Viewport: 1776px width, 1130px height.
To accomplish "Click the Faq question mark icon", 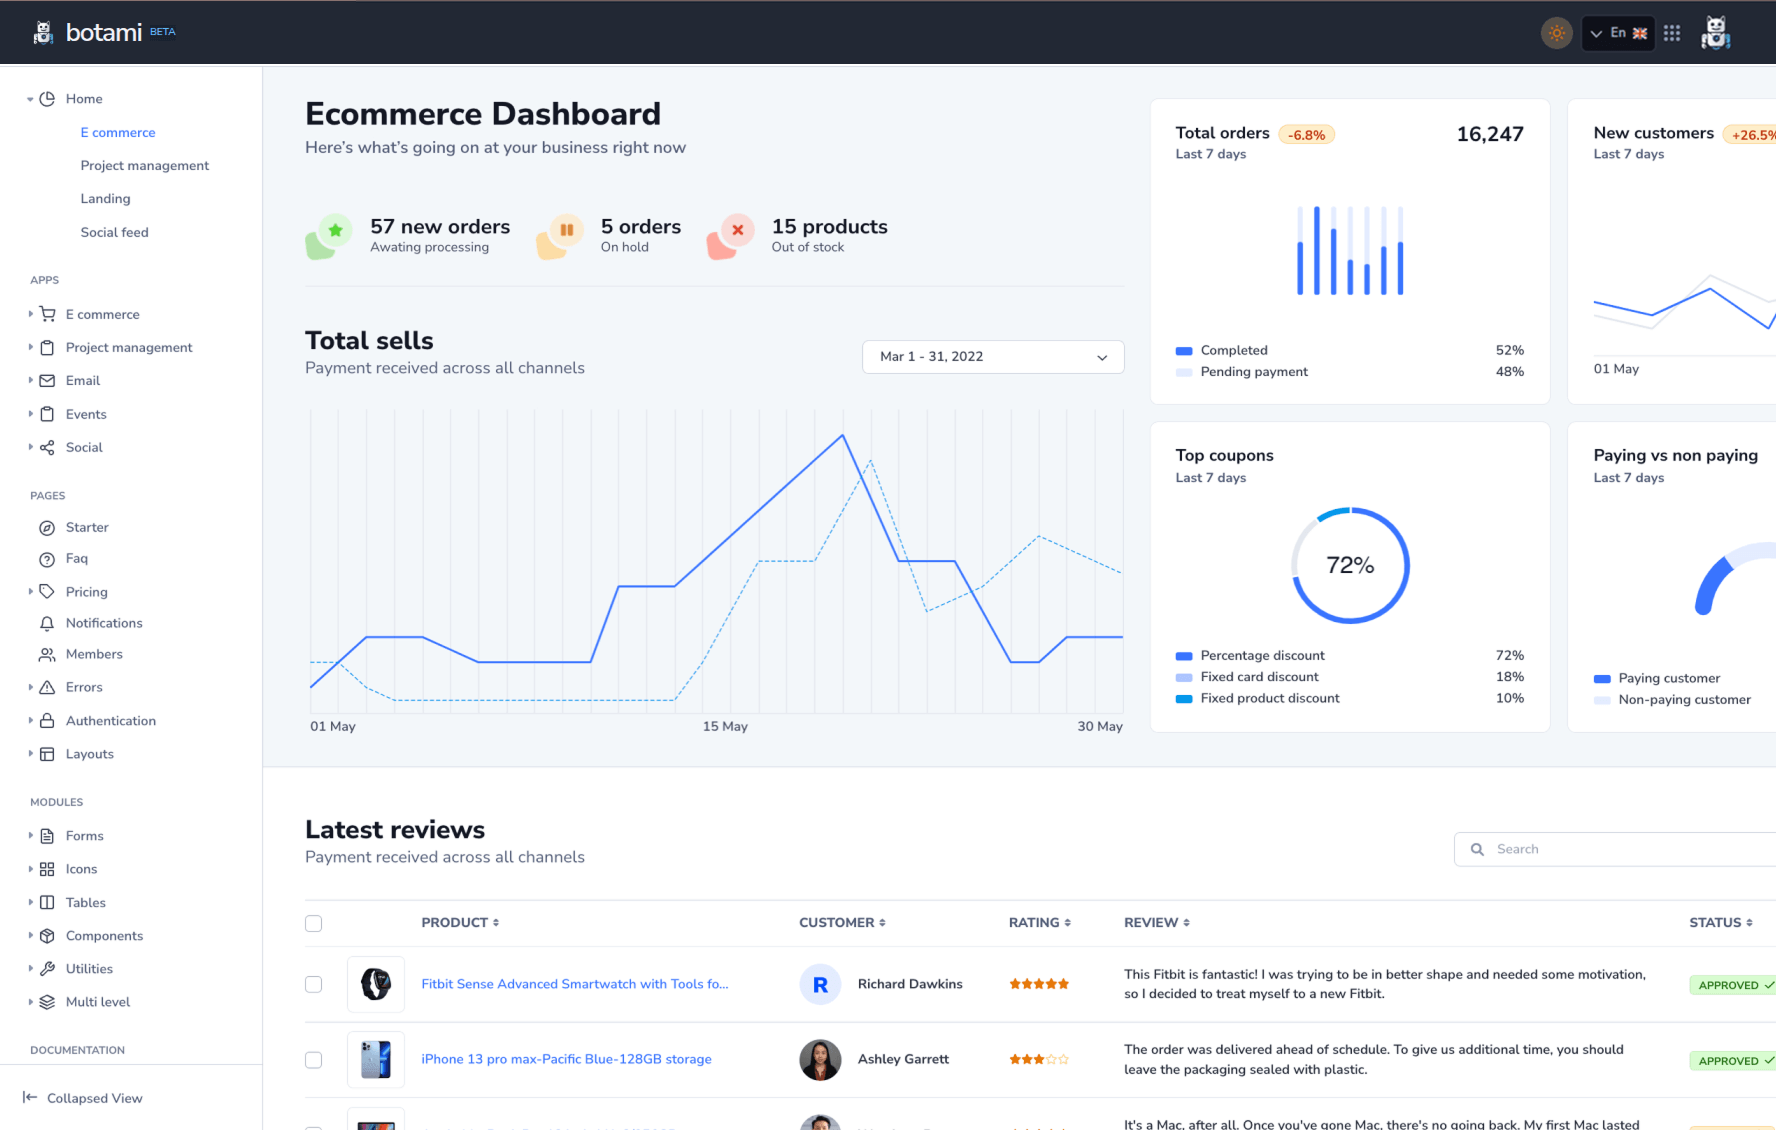I will tap(47, 560).
